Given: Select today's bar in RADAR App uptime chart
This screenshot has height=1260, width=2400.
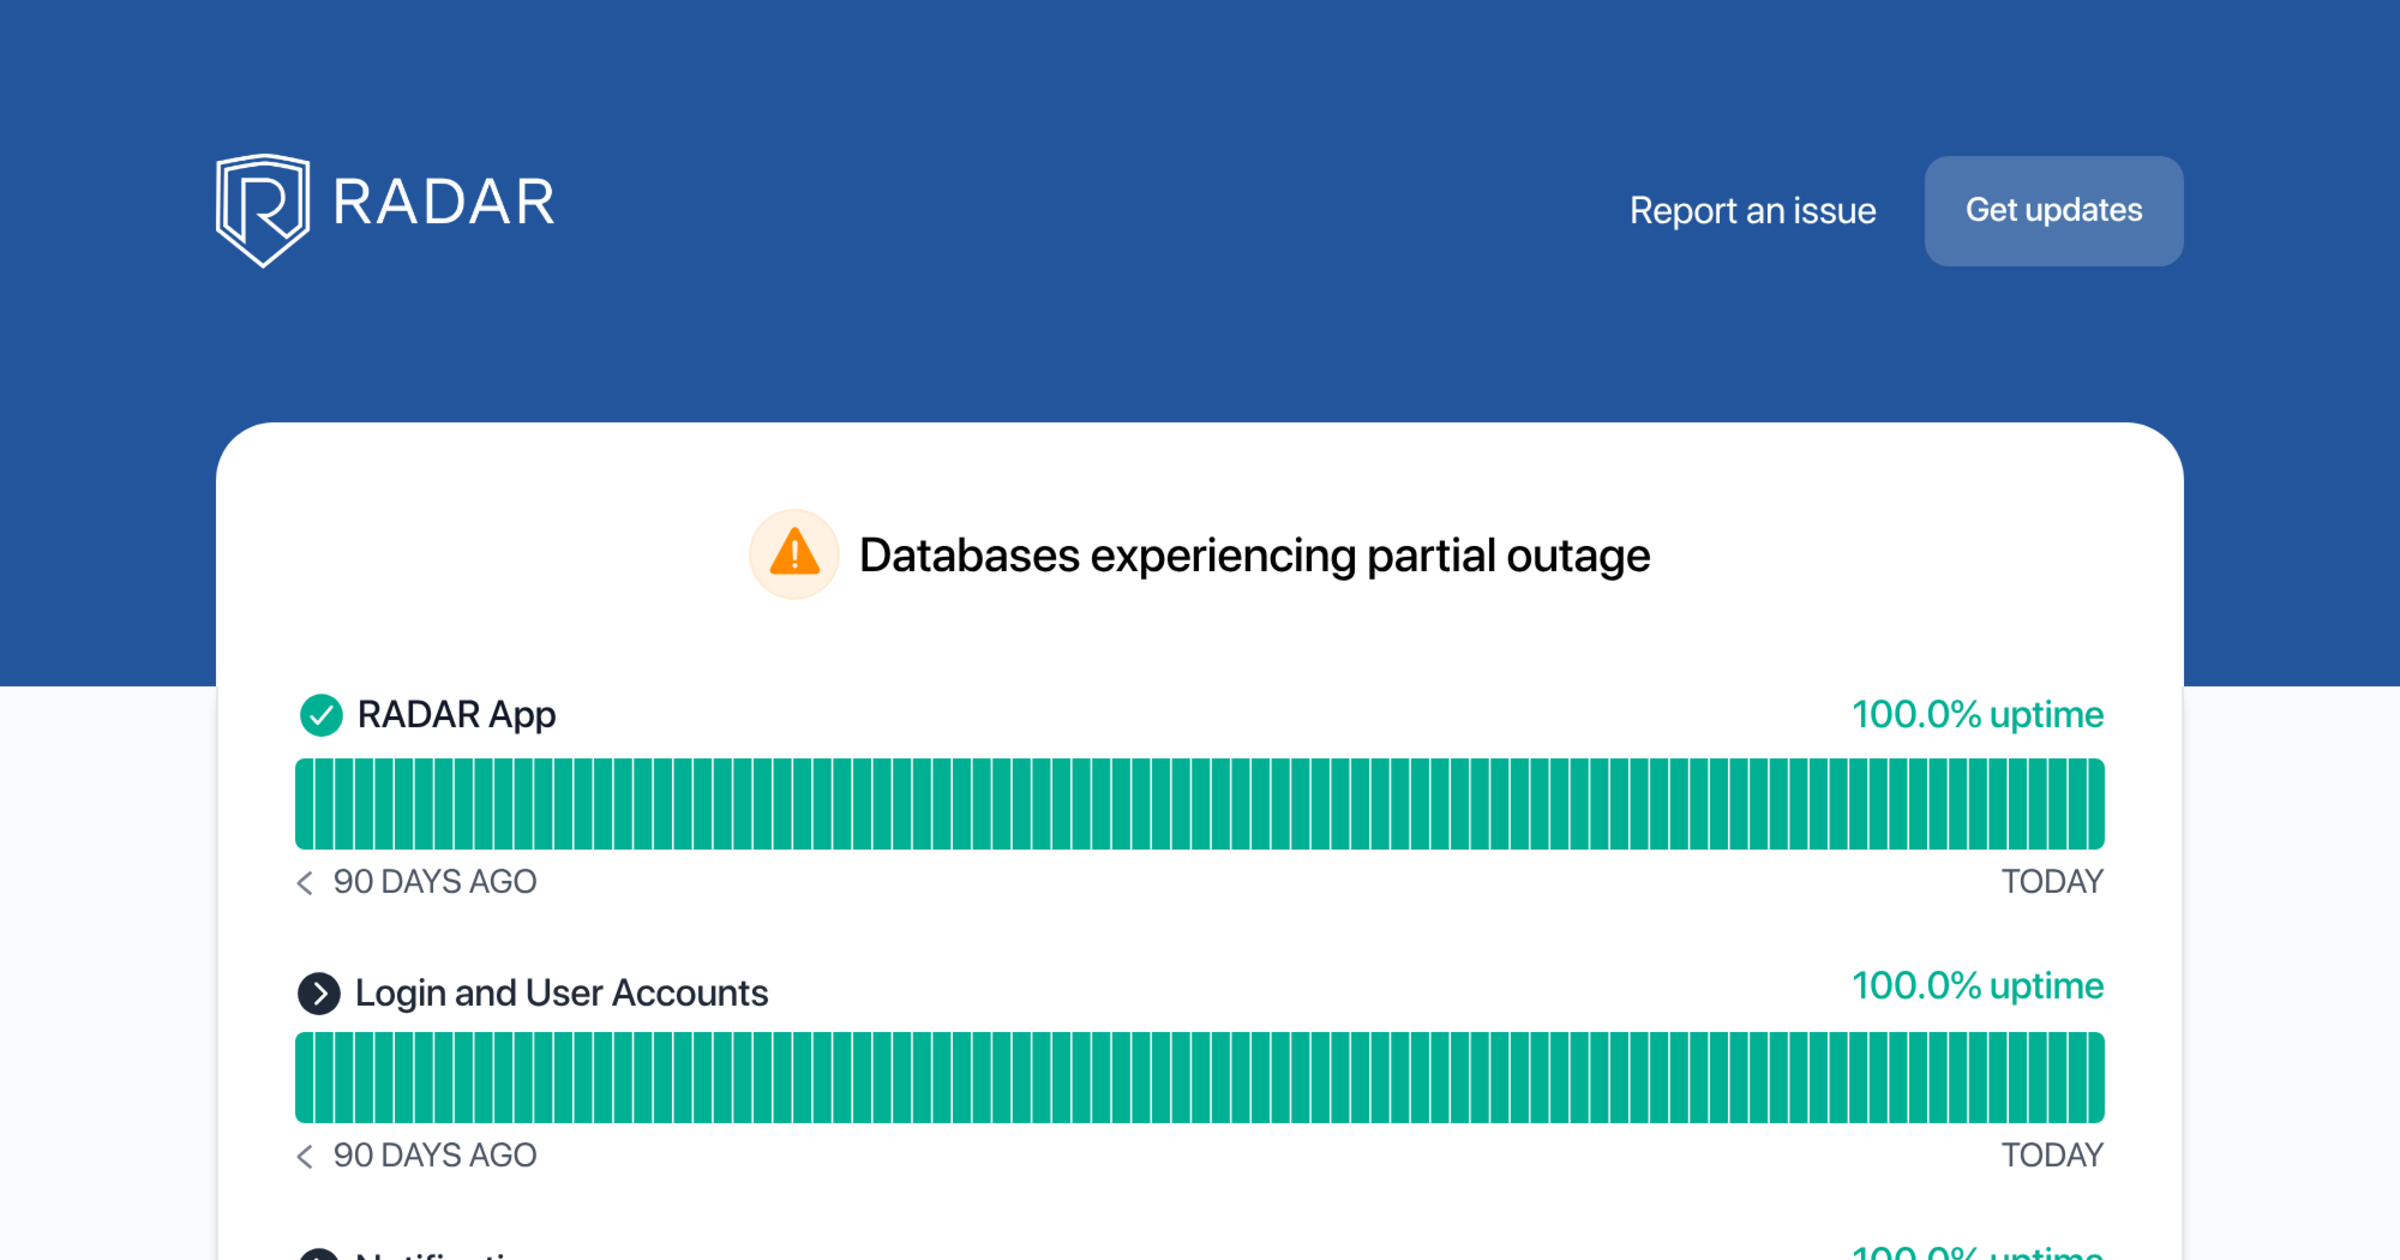Looking at the screenshot, I should [2095, 804].
